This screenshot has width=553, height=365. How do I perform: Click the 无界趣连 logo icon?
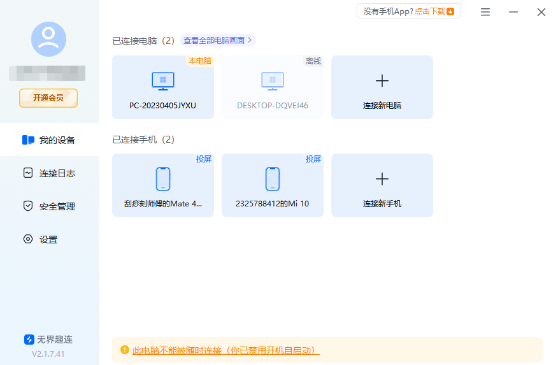[29, 339]
